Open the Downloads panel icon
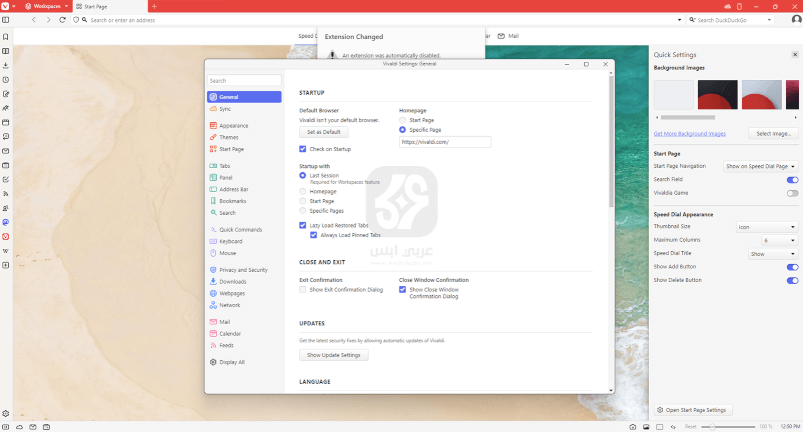Screen dimensions: 803x432 pos(6,66)
